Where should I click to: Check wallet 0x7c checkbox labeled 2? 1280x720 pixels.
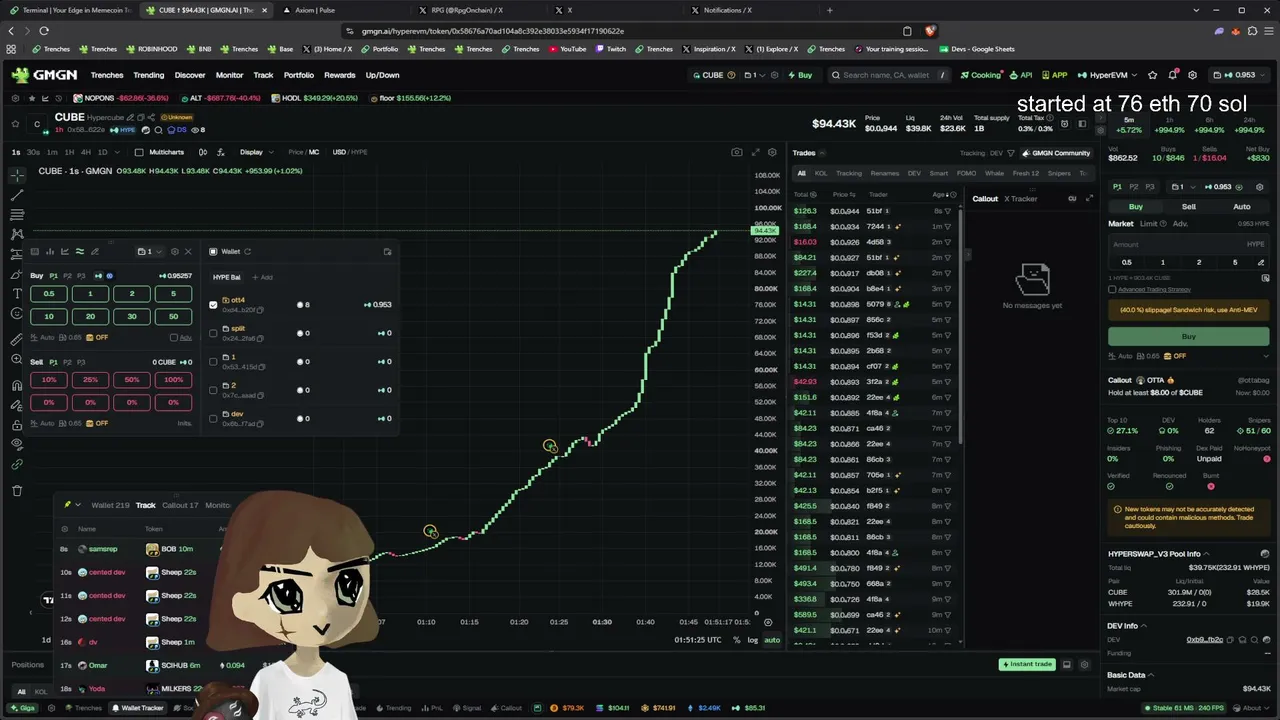[x=213, y=390]
